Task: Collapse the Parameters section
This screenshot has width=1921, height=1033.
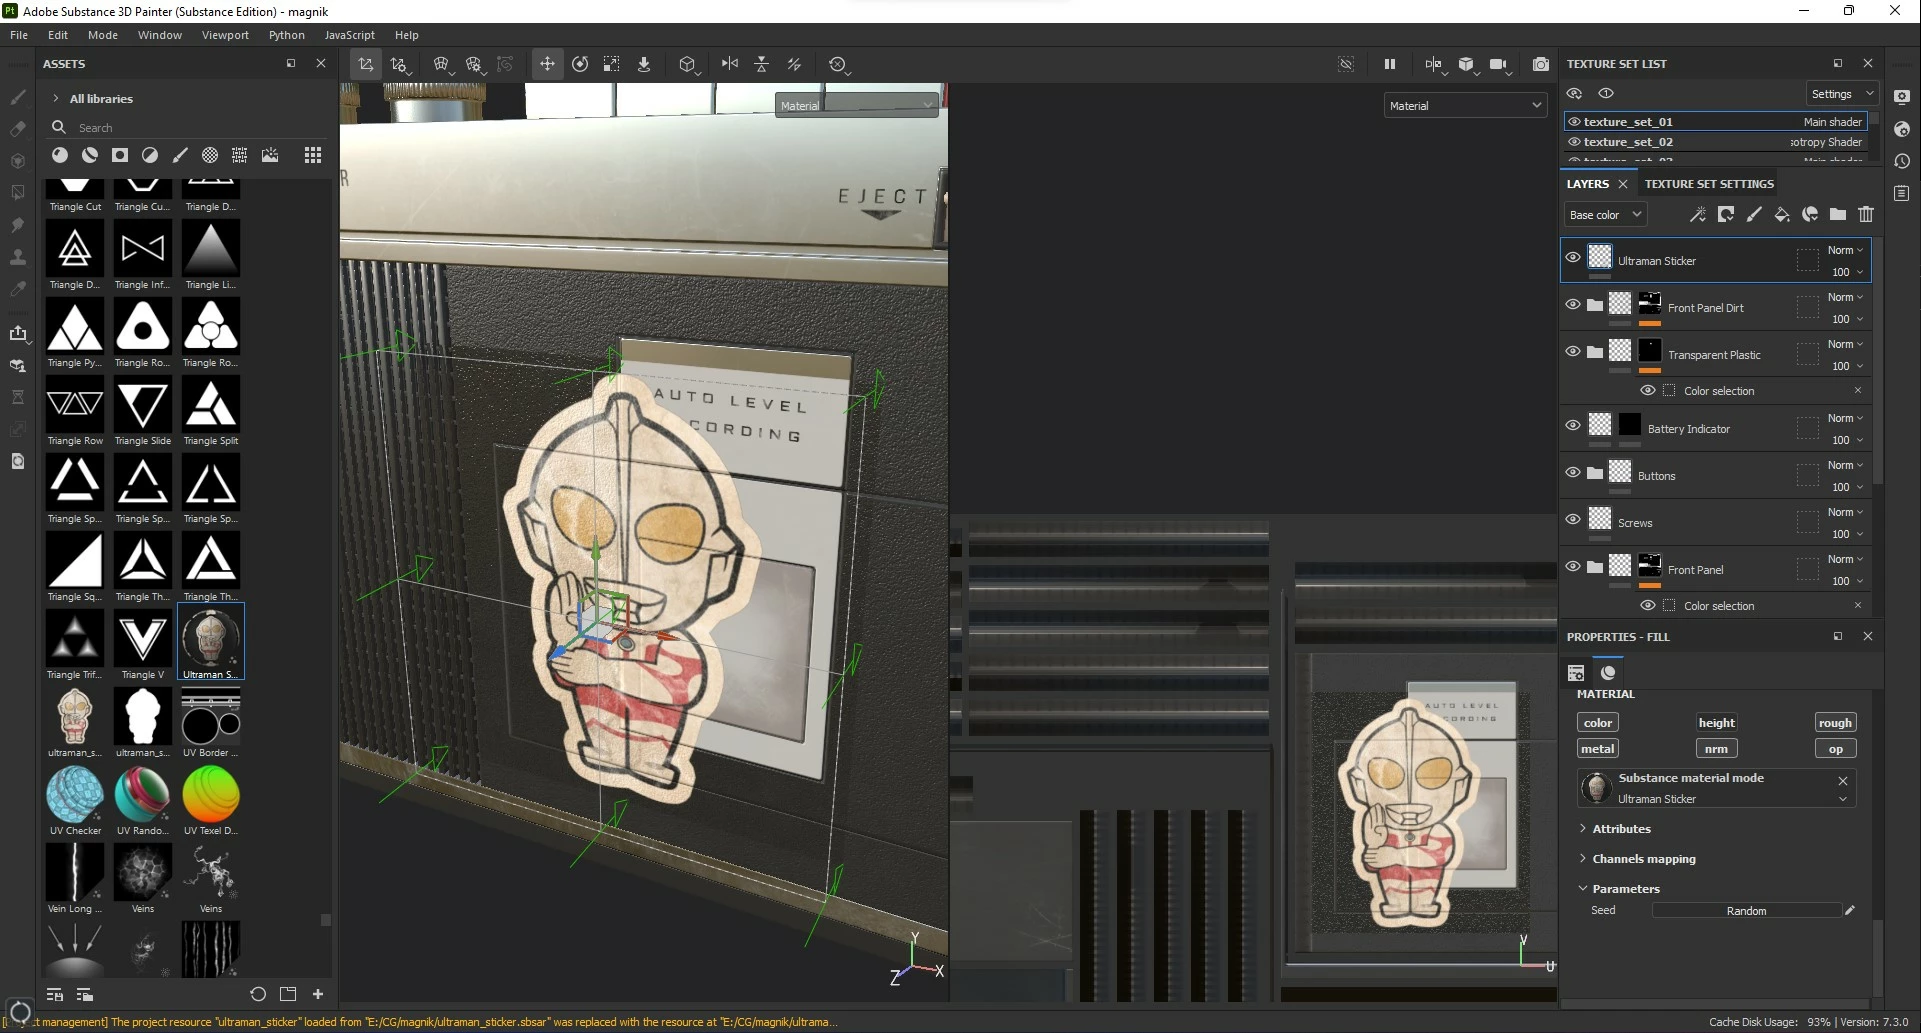Action: (x=1583, y=889)
